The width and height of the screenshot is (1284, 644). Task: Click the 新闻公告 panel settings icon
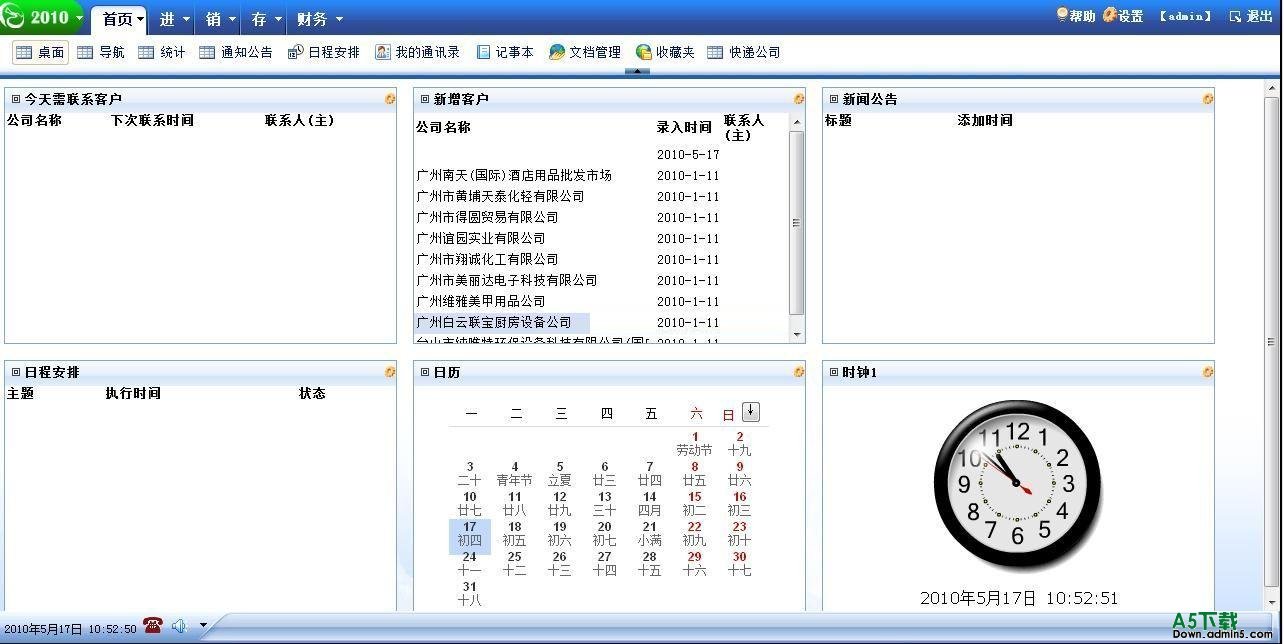pos(1208,99)
